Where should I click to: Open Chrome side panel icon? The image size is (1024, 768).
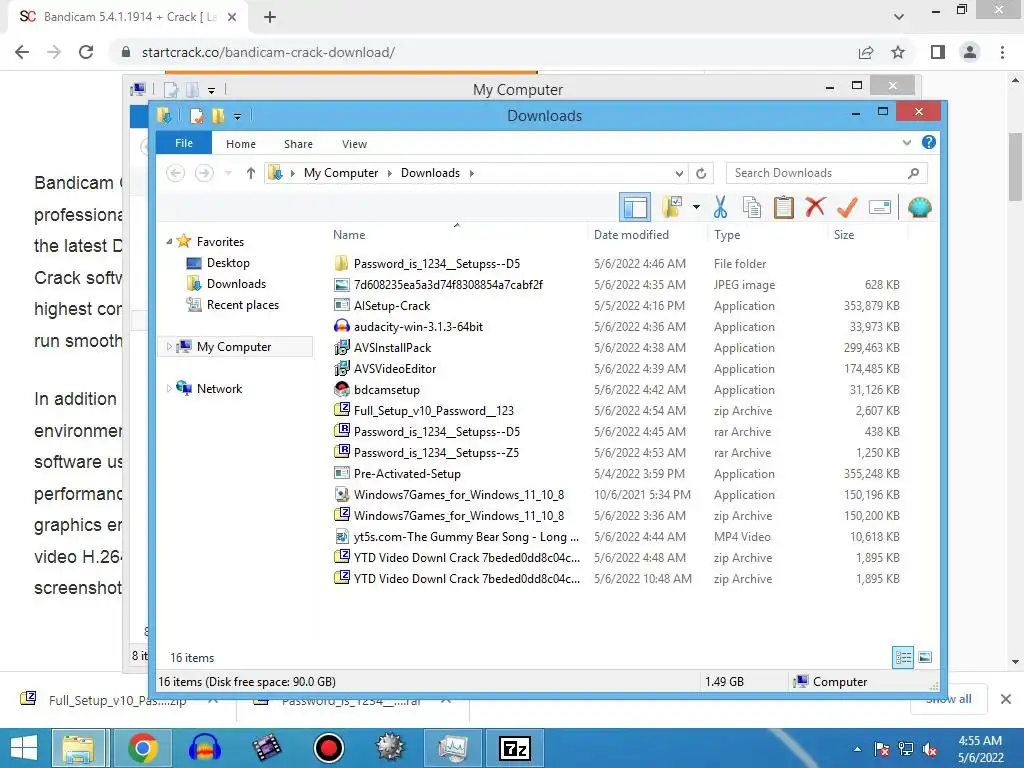(x=938, y=52)
